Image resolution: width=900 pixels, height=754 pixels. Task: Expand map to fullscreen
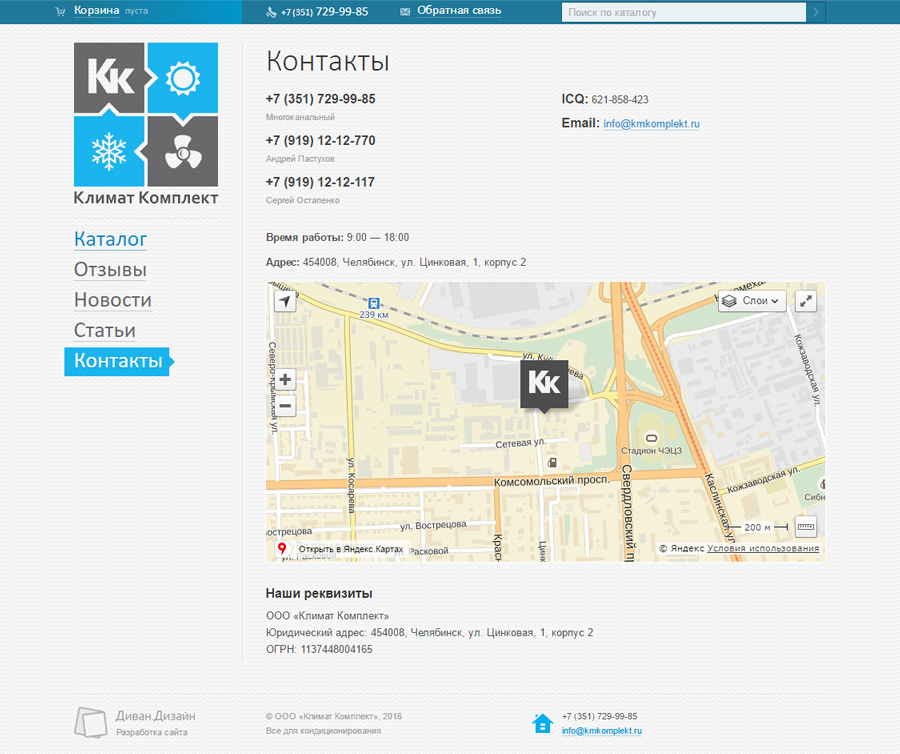click(806, 301)
